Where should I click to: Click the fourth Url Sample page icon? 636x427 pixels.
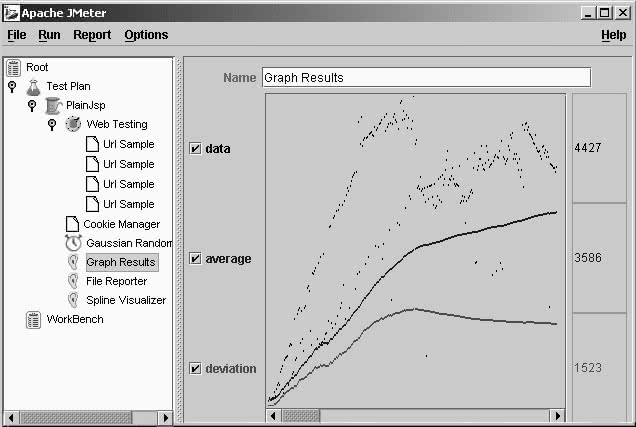coord(92,204)
